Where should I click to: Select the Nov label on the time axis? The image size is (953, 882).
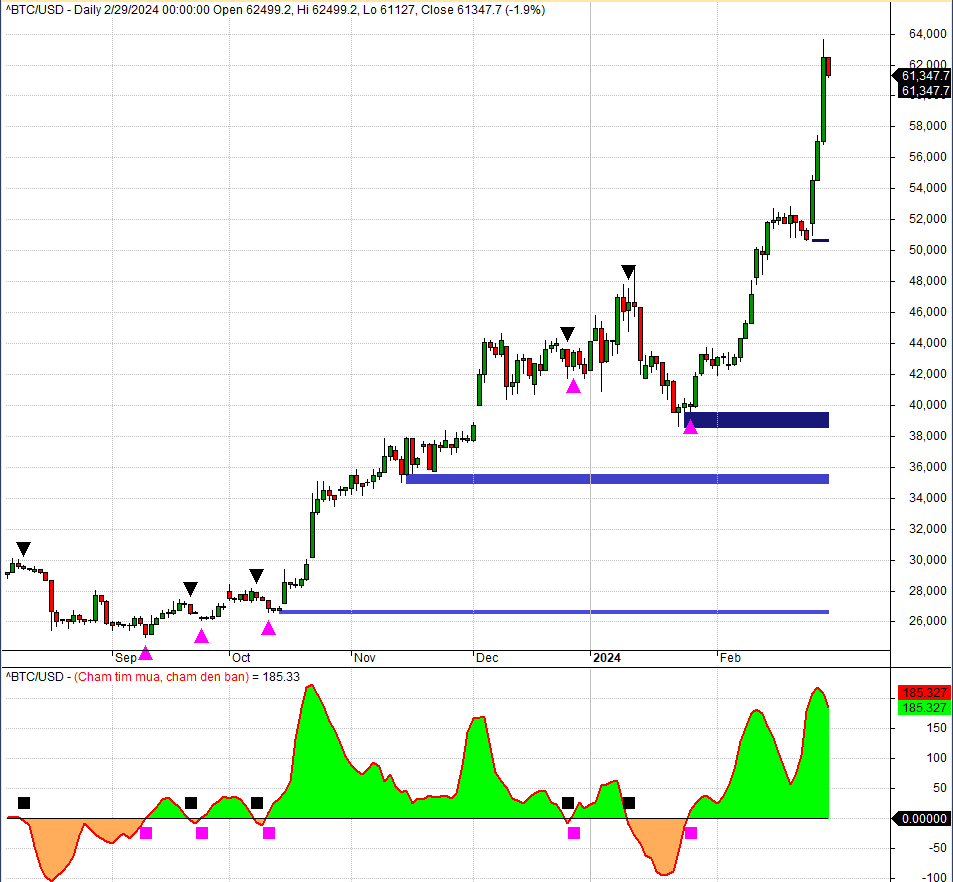click(x=365, y=658)
